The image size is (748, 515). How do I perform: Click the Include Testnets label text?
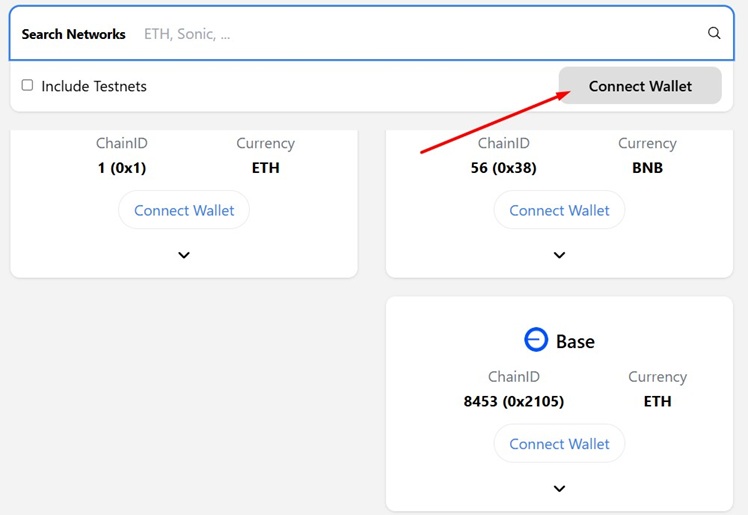[x=94, y=86]
